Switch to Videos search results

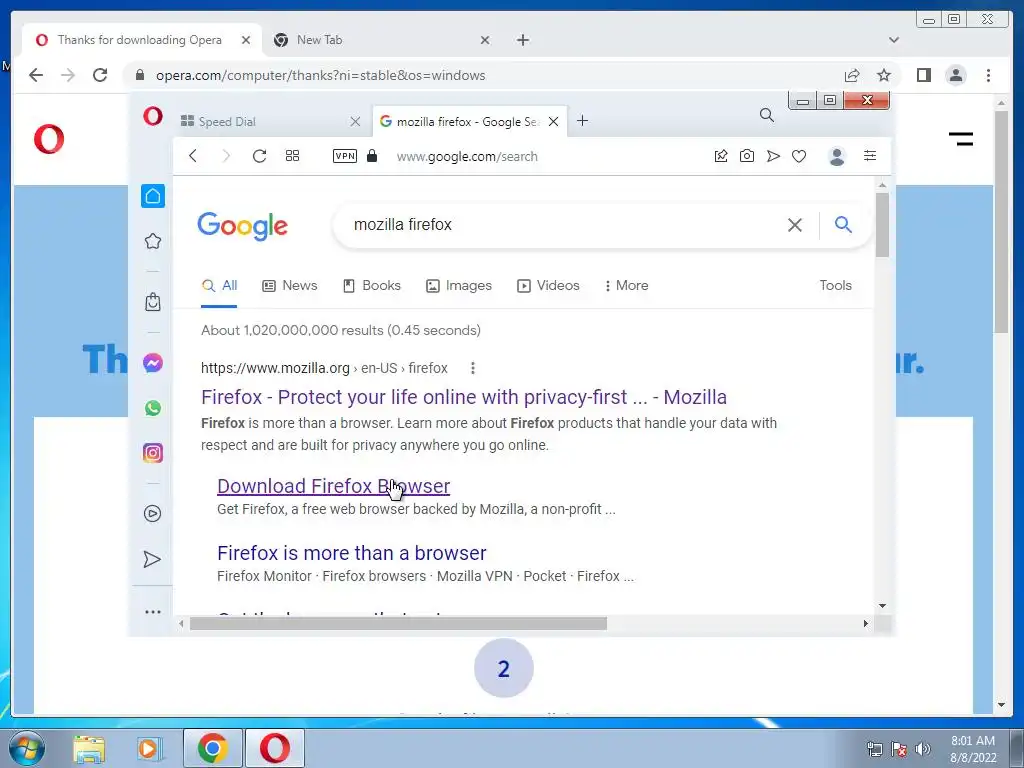pos(548,285)
